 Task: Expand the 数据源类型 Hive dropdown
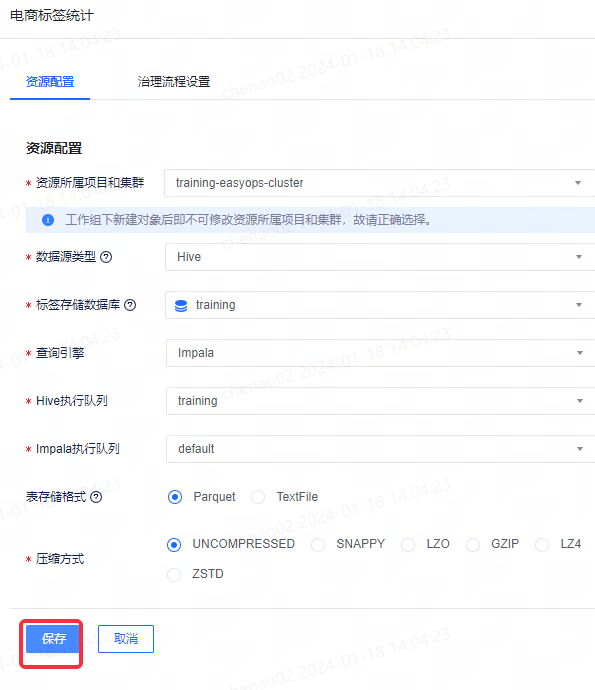(380, 257)
